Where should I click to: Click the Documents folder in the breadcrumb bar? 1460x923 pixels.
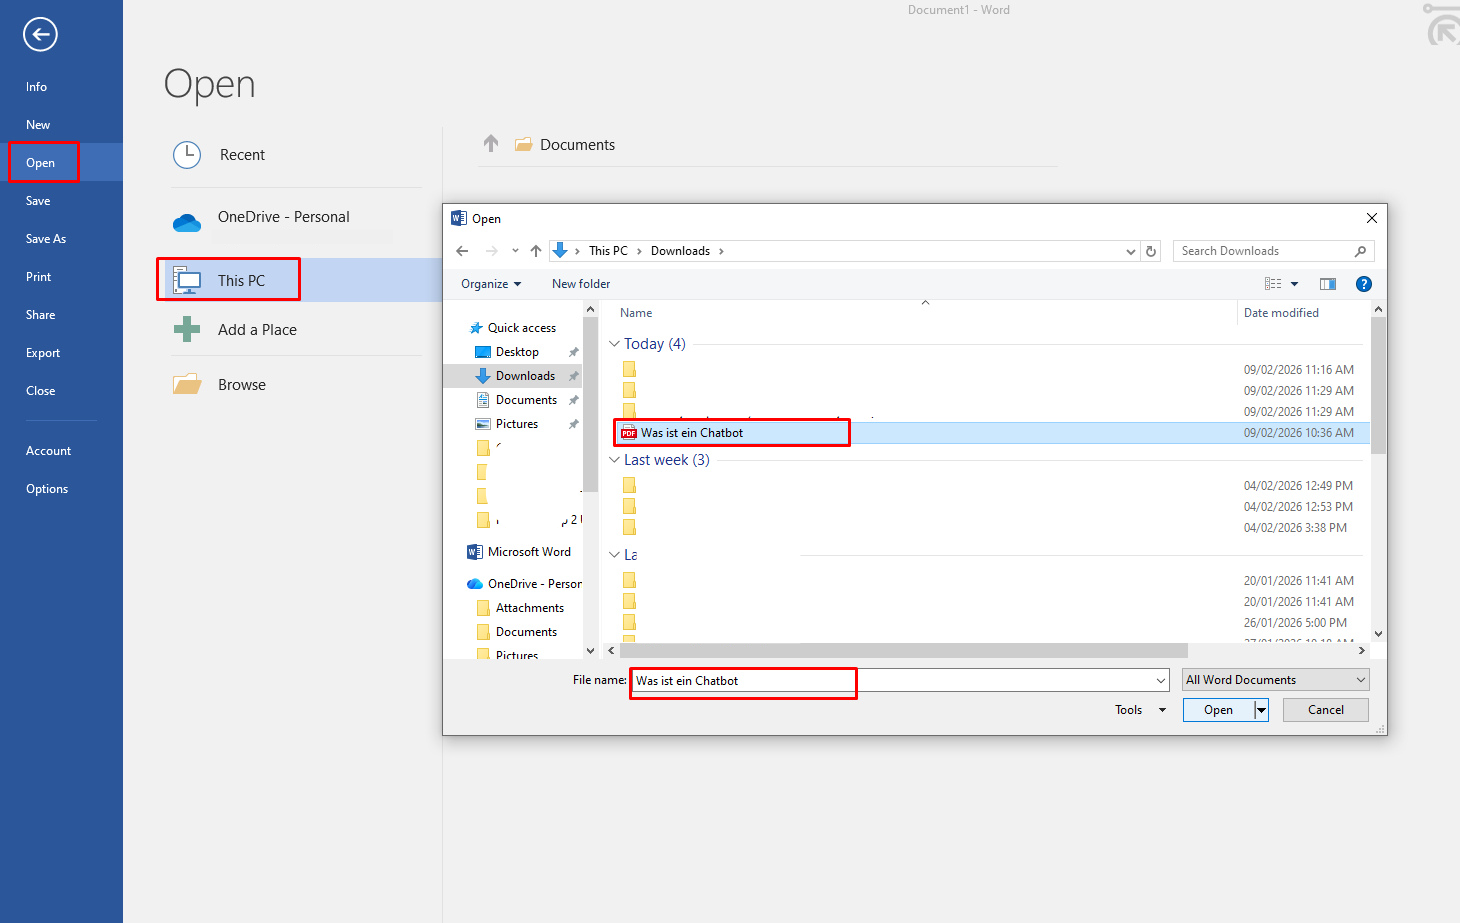576,144
